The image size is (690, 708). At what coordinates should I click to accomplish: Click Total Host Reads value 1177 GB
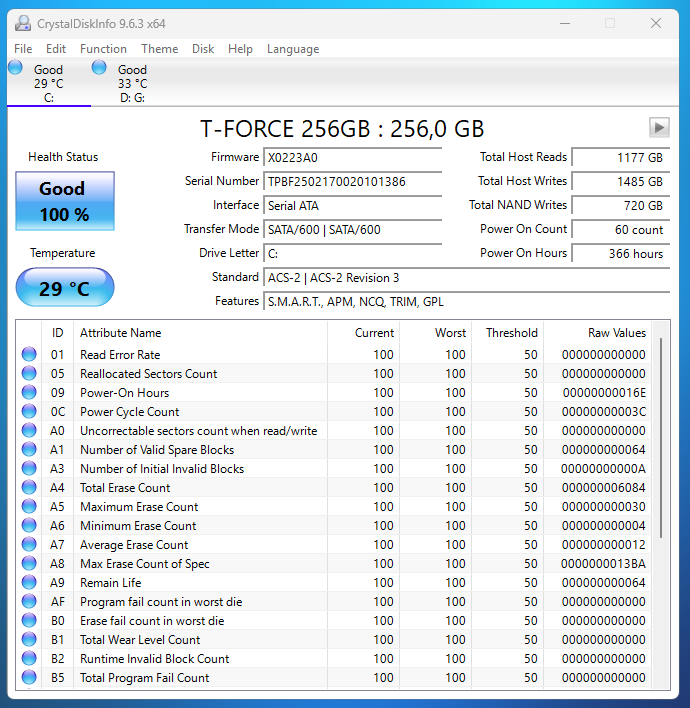pos(621,157)
